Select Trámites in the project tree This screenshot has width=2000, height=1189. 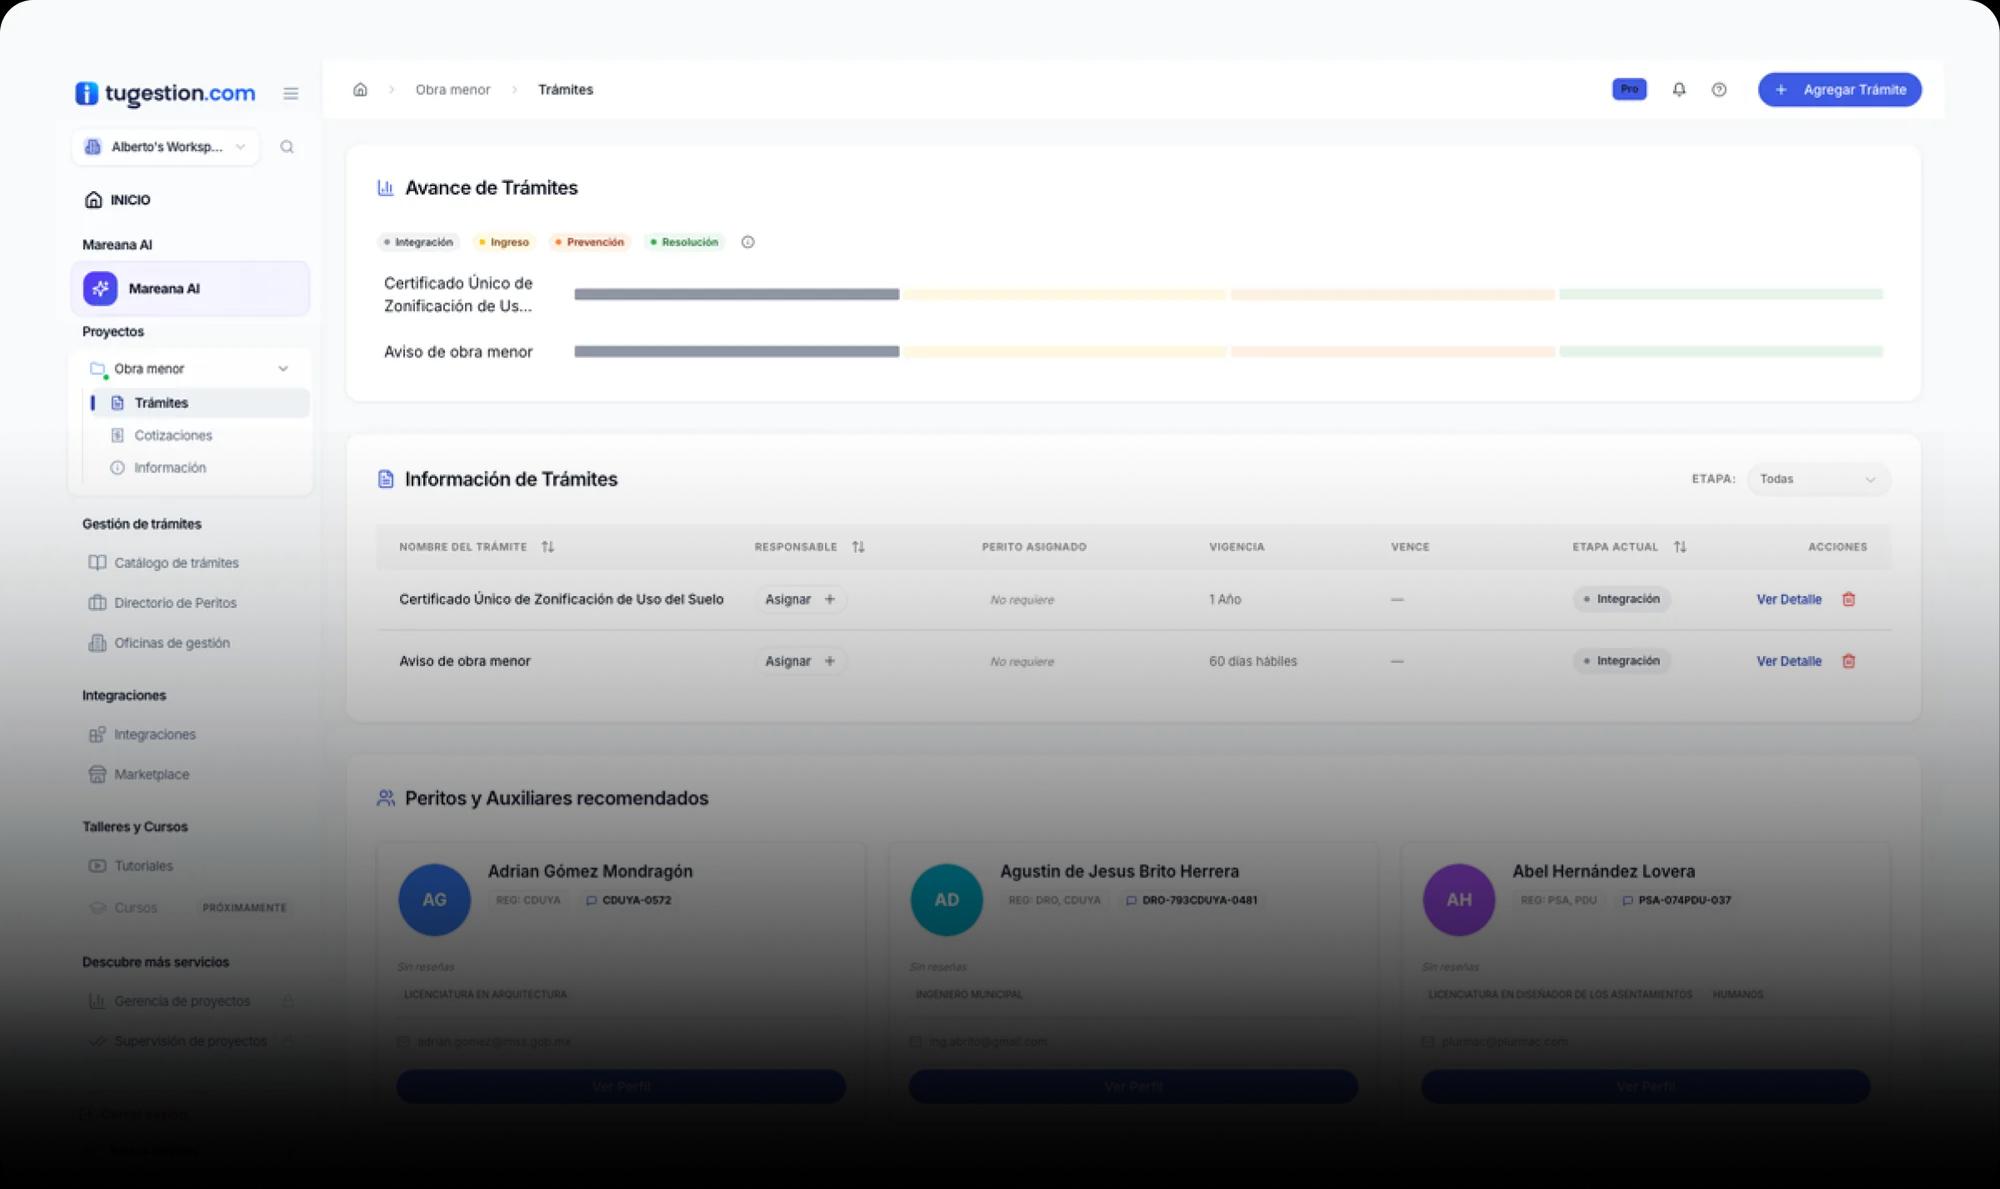(198, 403)
